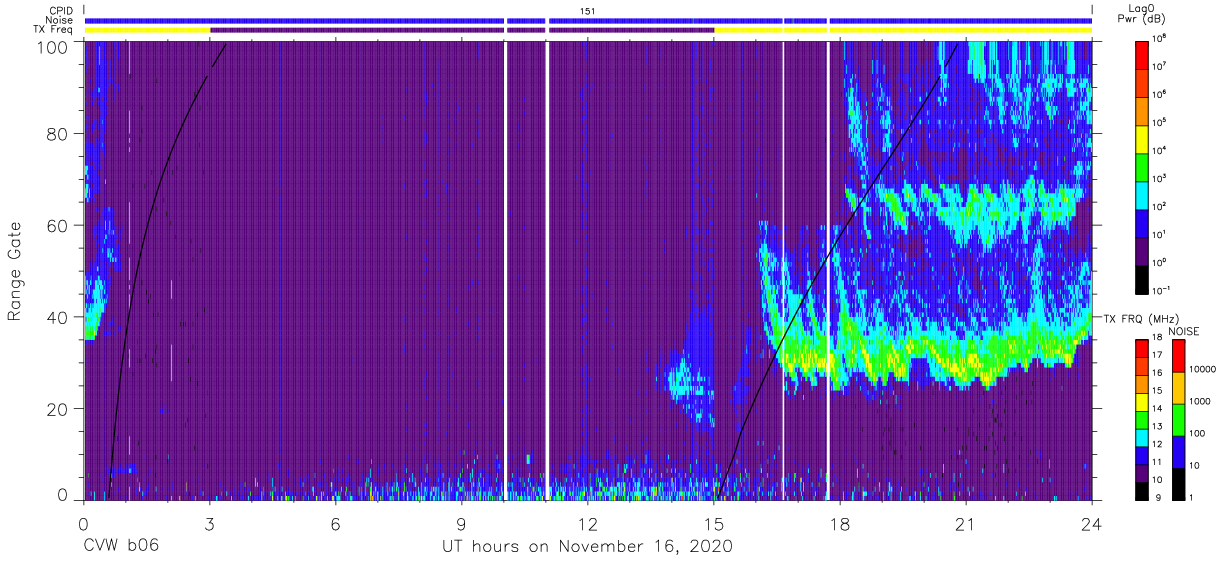Pick the orange segment of the NOISE colorbar

pos(1179,387)
